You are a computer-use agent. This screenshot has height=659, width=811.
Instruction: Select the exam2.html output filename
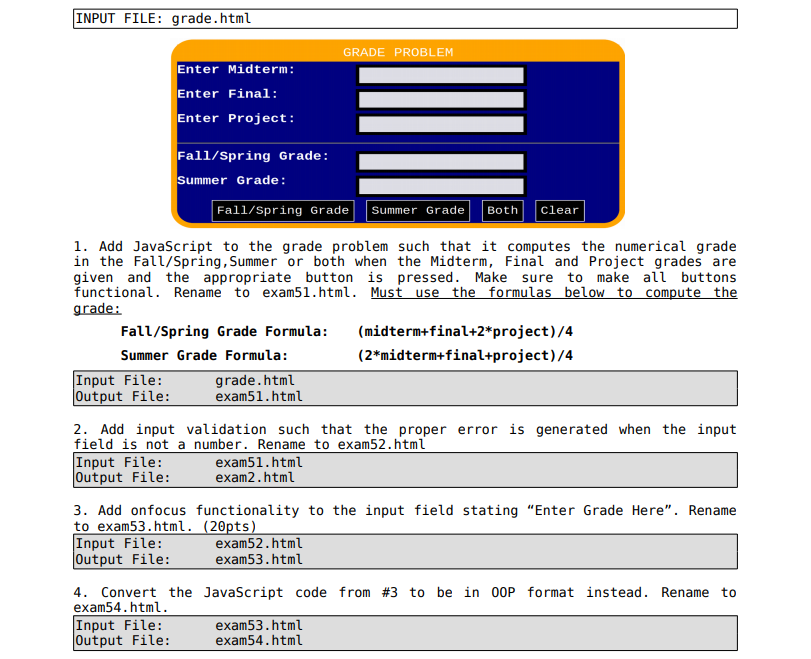coord(250,477)
